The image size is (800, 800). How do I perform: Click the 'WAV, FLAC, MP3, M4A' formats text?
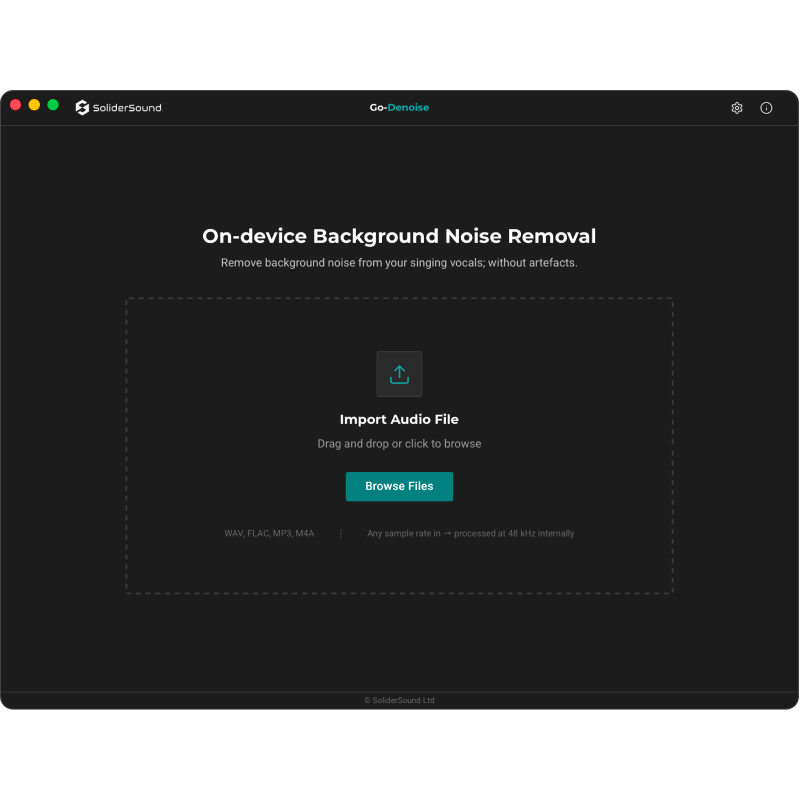click(269, 533)
